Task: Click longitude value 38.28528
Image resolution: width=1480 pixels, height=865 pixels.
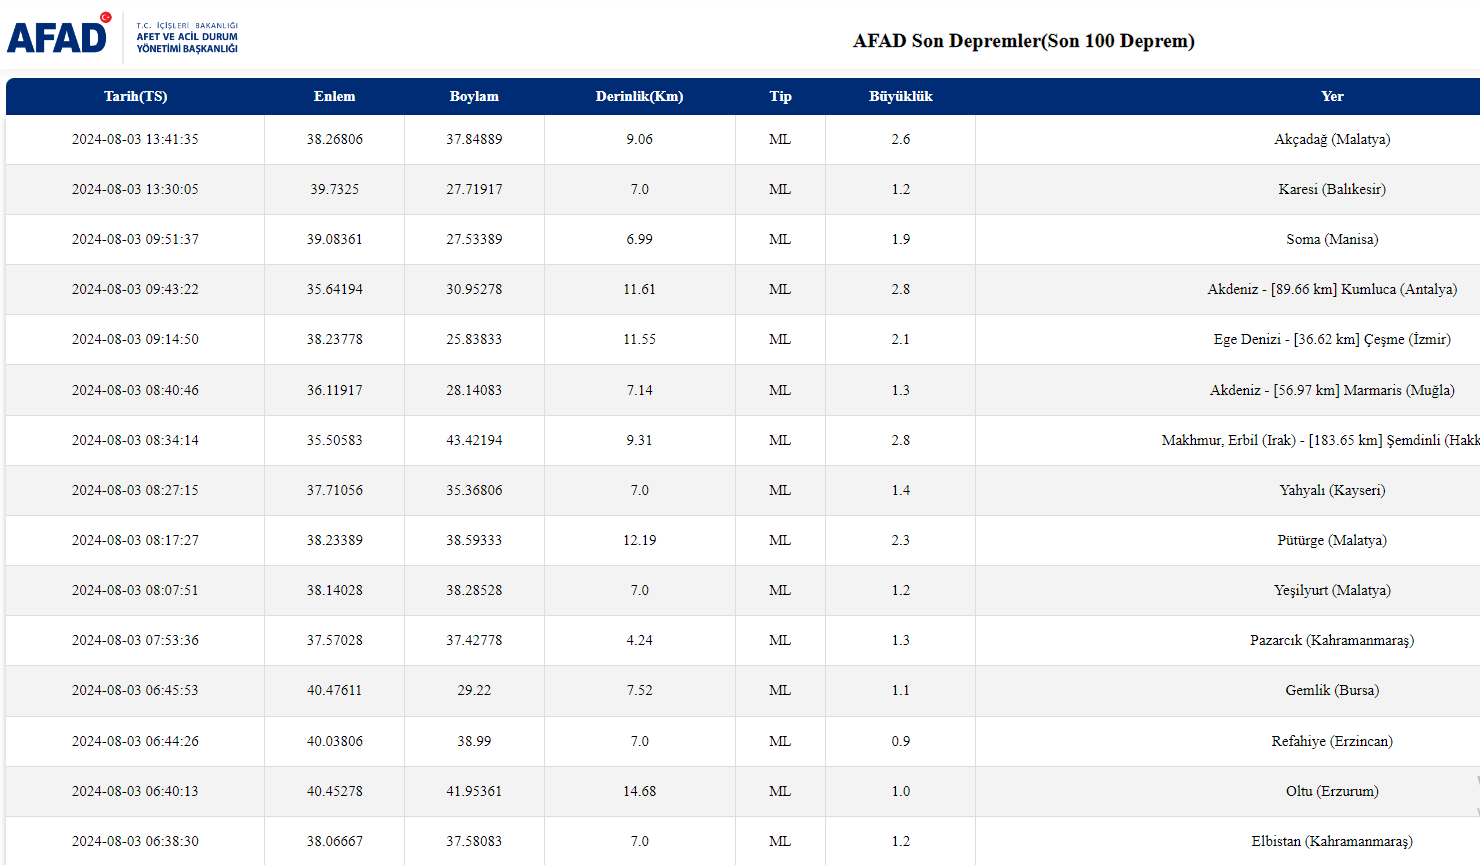Action: click(x=474, y=590)
